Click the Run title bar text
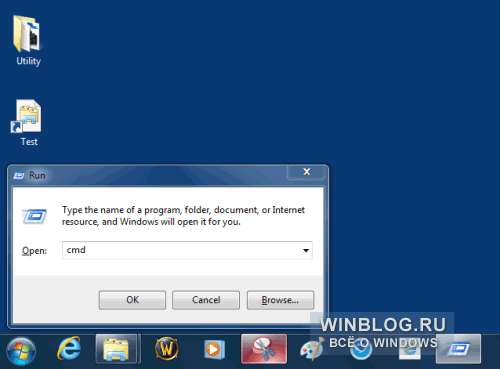The image size is (500, 369). click(37, 175)
